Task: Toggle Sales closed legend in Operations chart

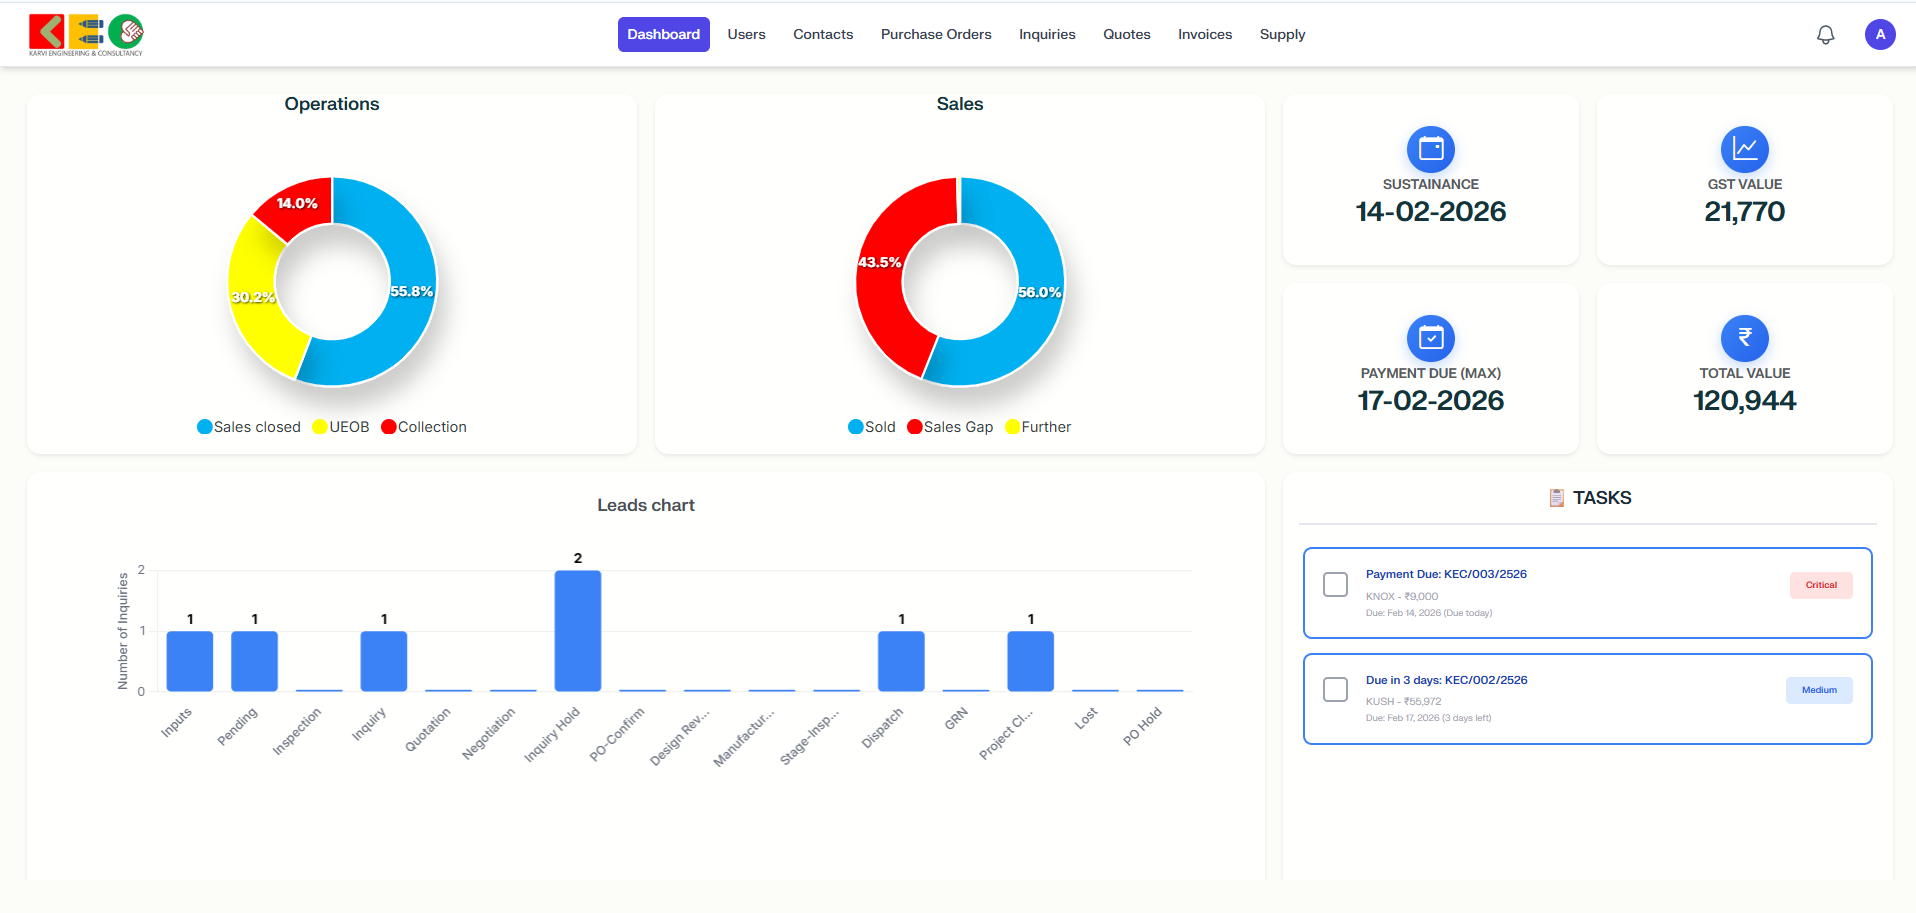Action: 249,427
